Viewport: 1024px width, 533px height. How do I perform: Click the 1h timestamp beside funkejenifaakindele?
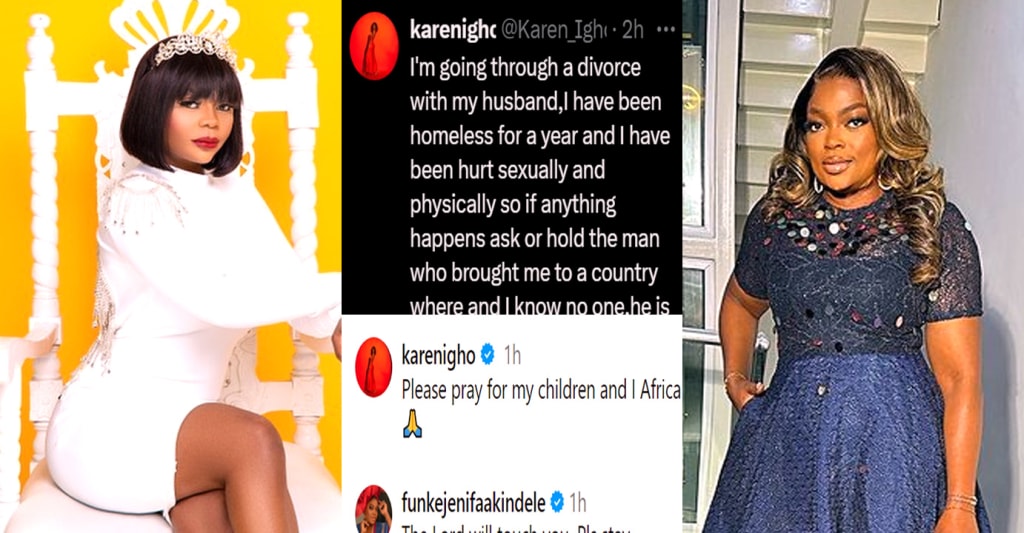pyautogui.click(x=577, y=503)
